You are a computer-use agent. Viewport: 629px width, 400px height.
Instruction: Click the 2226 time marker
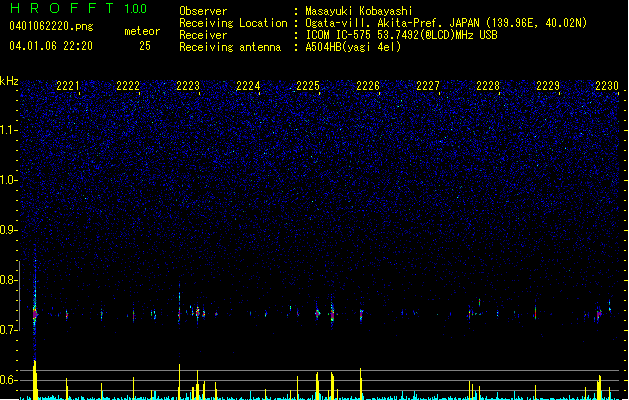[368, 85]
